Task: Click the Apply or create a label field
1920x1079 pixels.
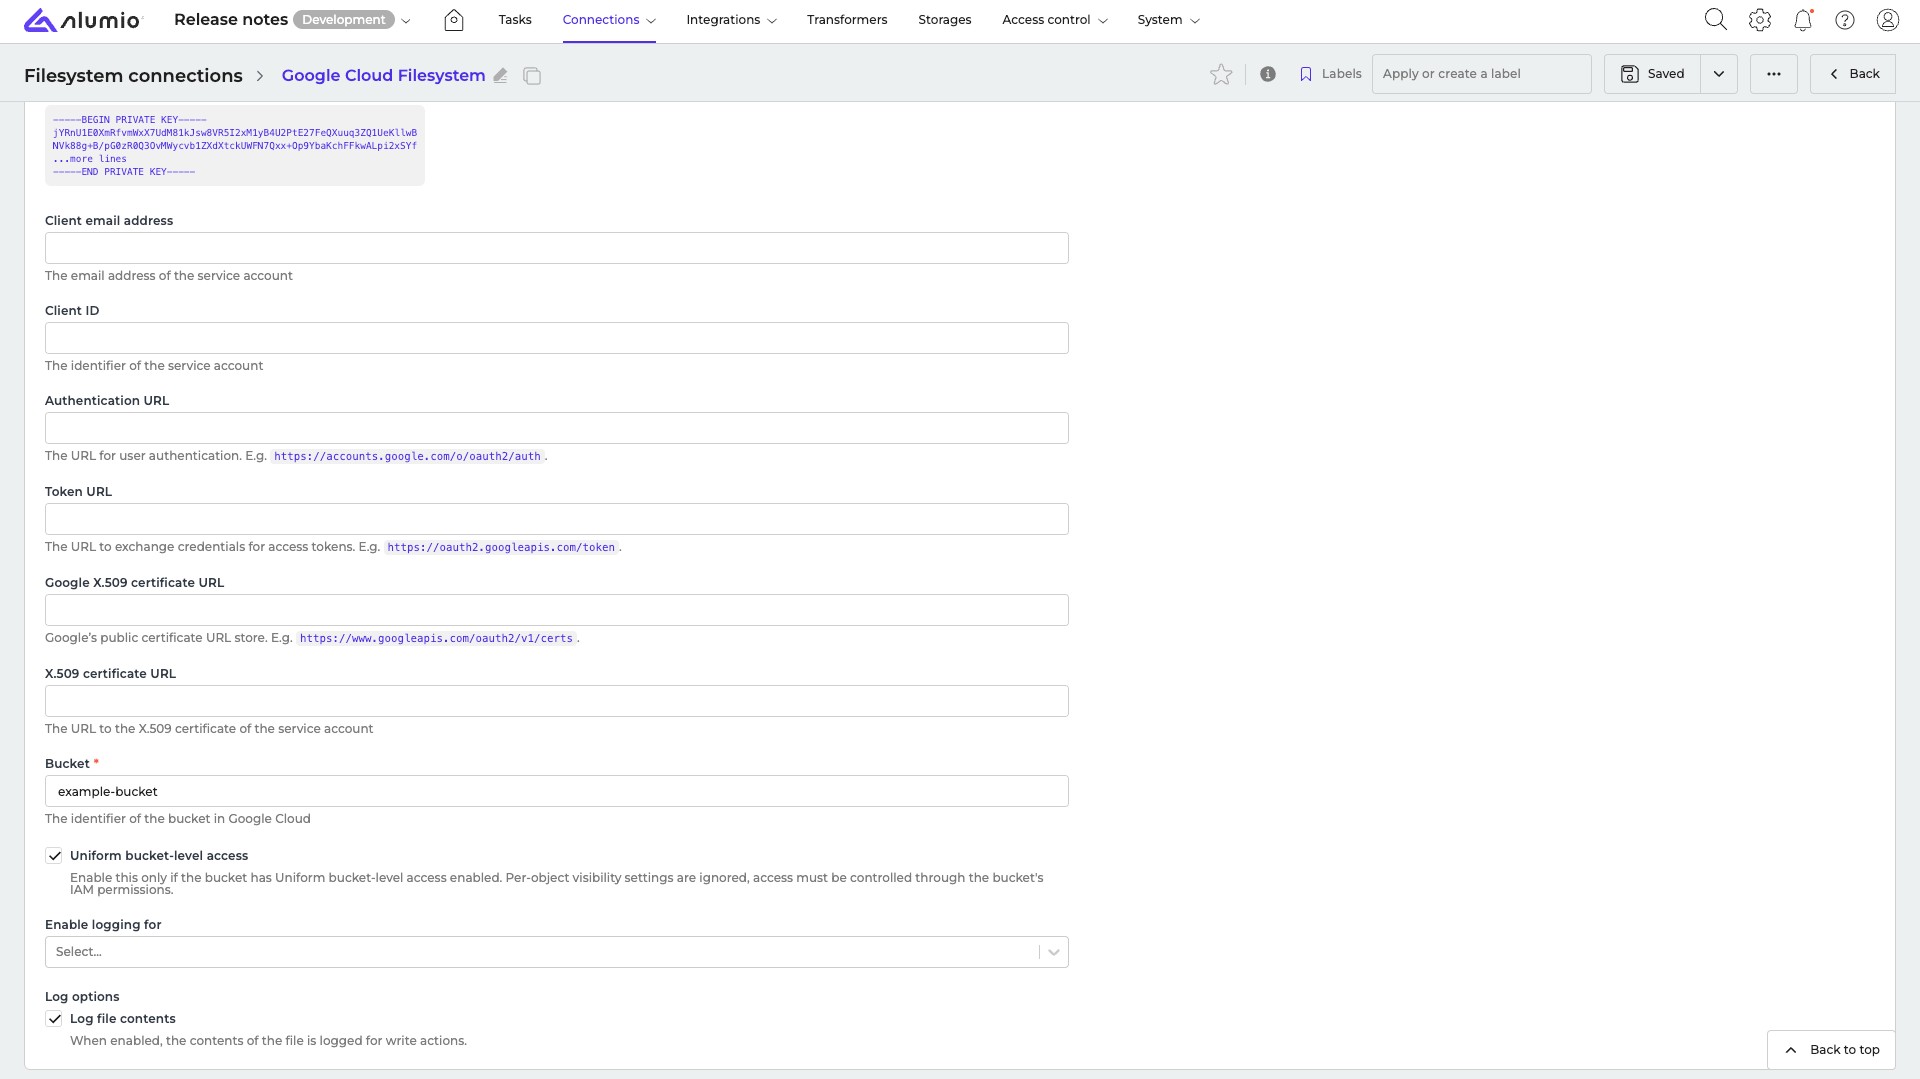Action: coord(1482,74)
